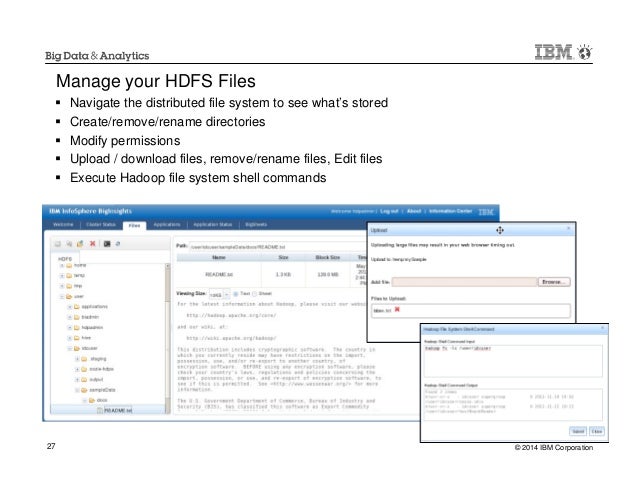Expand the hive folder node
The image size is (638, 493).
tap(70, 338)
